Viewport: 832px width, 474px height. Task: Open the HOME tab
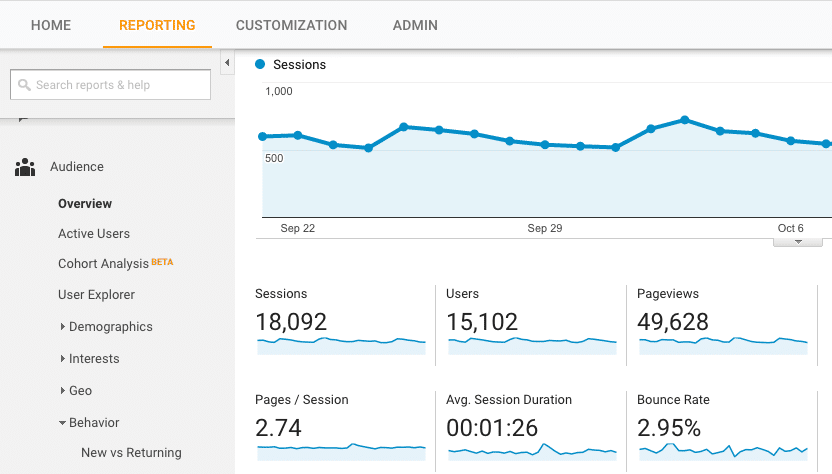(51, 25)
